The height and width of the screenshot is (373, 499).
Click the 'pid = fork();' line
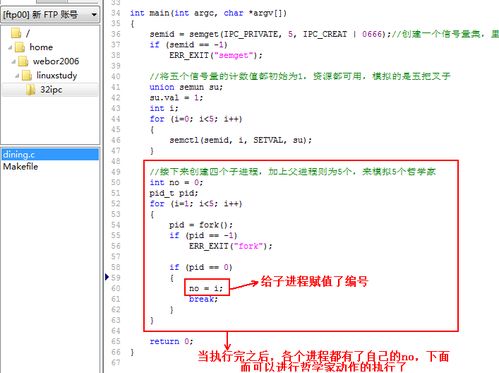tap(201, 225)
